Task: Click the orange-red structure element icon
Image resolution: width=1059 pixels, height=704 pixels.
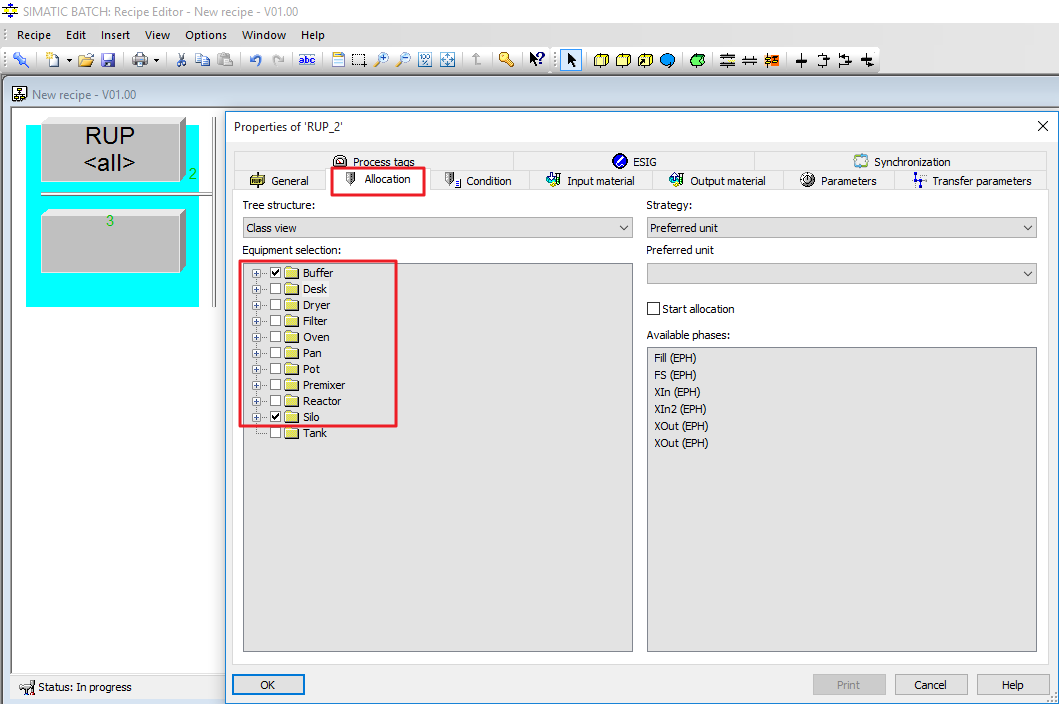Action: [x=771, y=60]
